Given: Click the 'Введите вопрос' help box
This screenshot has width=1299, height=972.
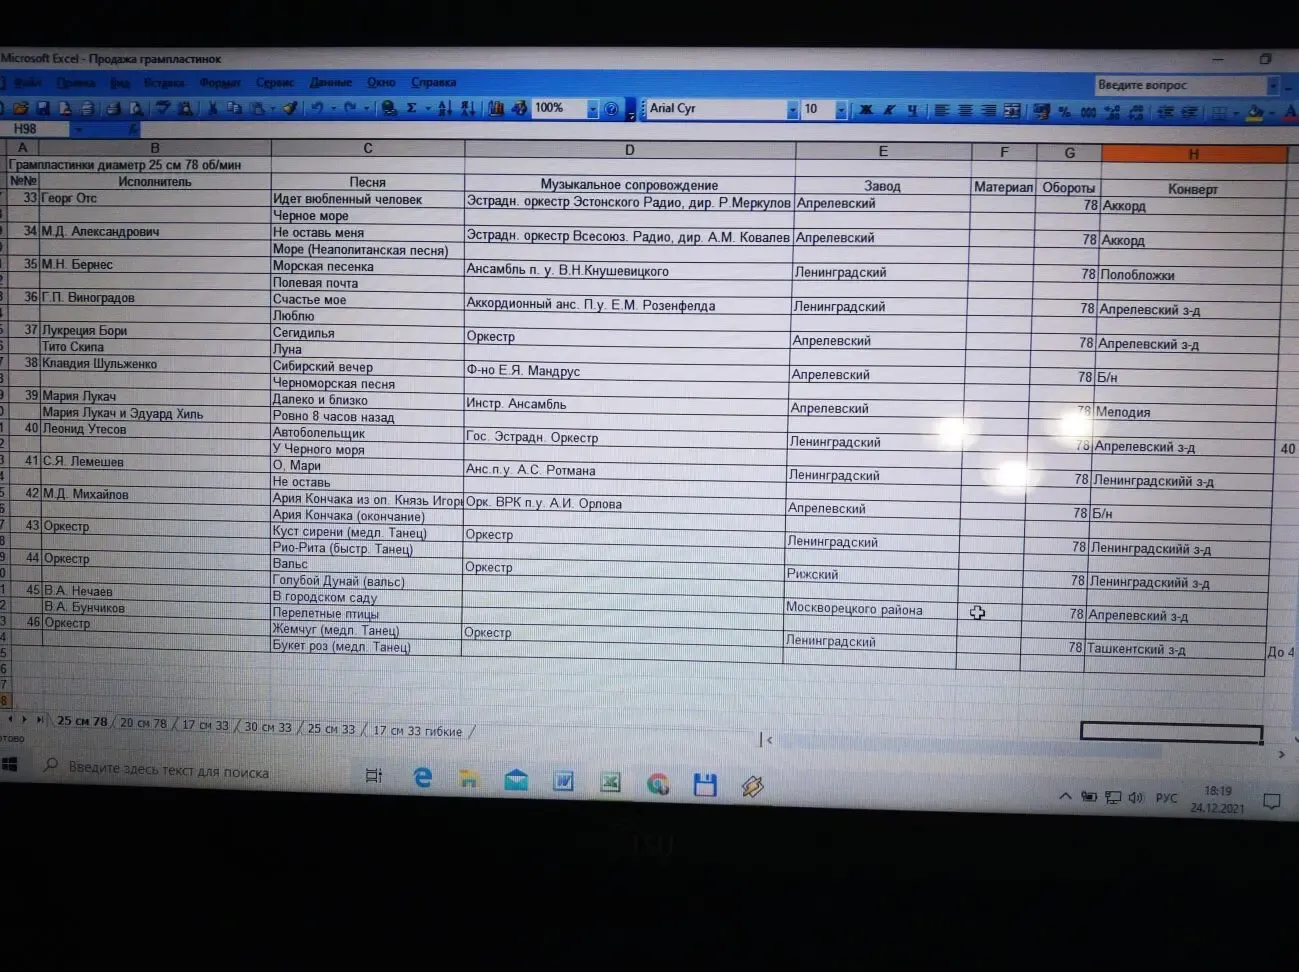Looking at the screenshot, I should tap(1178, 85).
